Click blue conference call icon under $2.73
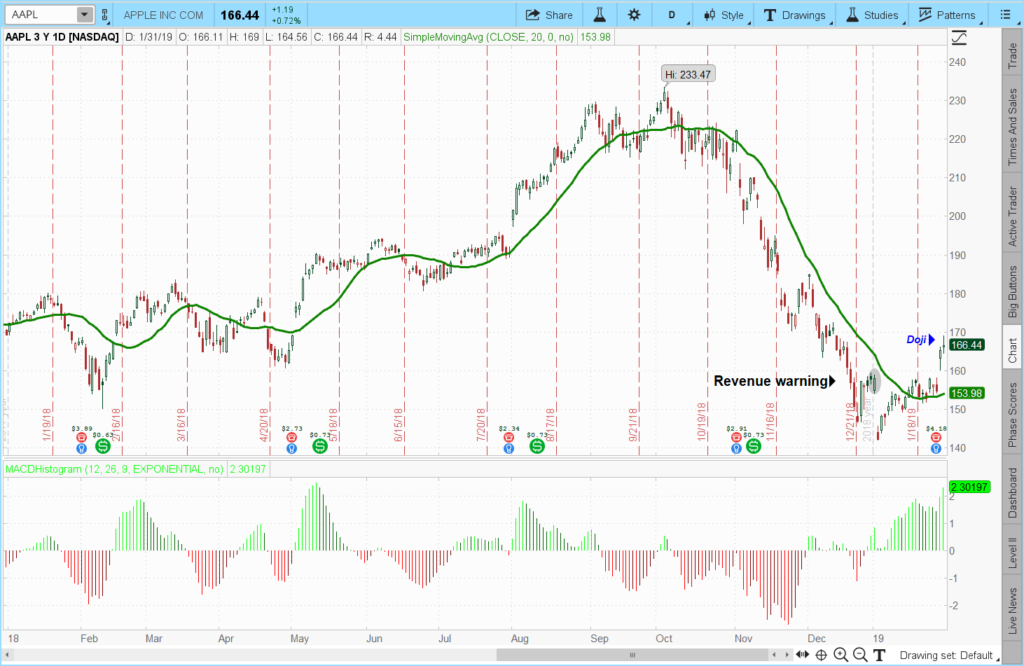The image size is (1024, 666). 292,449
